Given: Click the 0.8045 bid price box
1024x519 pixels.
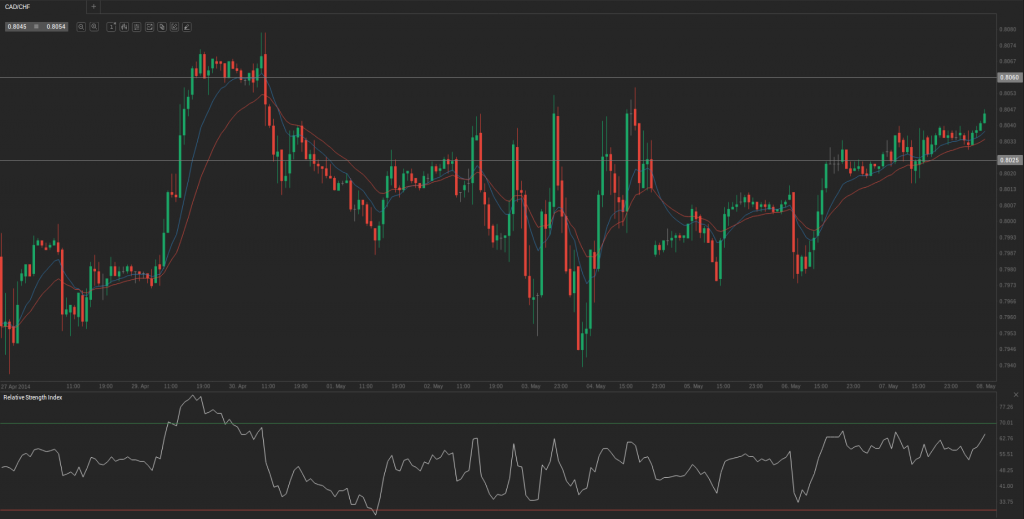Looking at the screenshot, I should 16,26.
